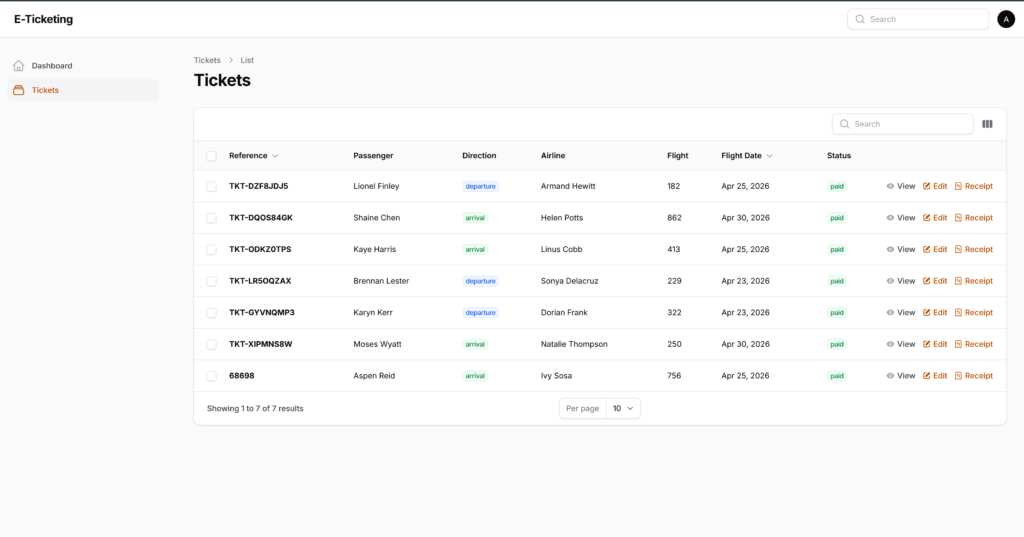The width and height of the screenshot is (1024, 537).
Task: Check the TKT-DQOS84GK row checkbox
Action: click(x=212, y=218)
